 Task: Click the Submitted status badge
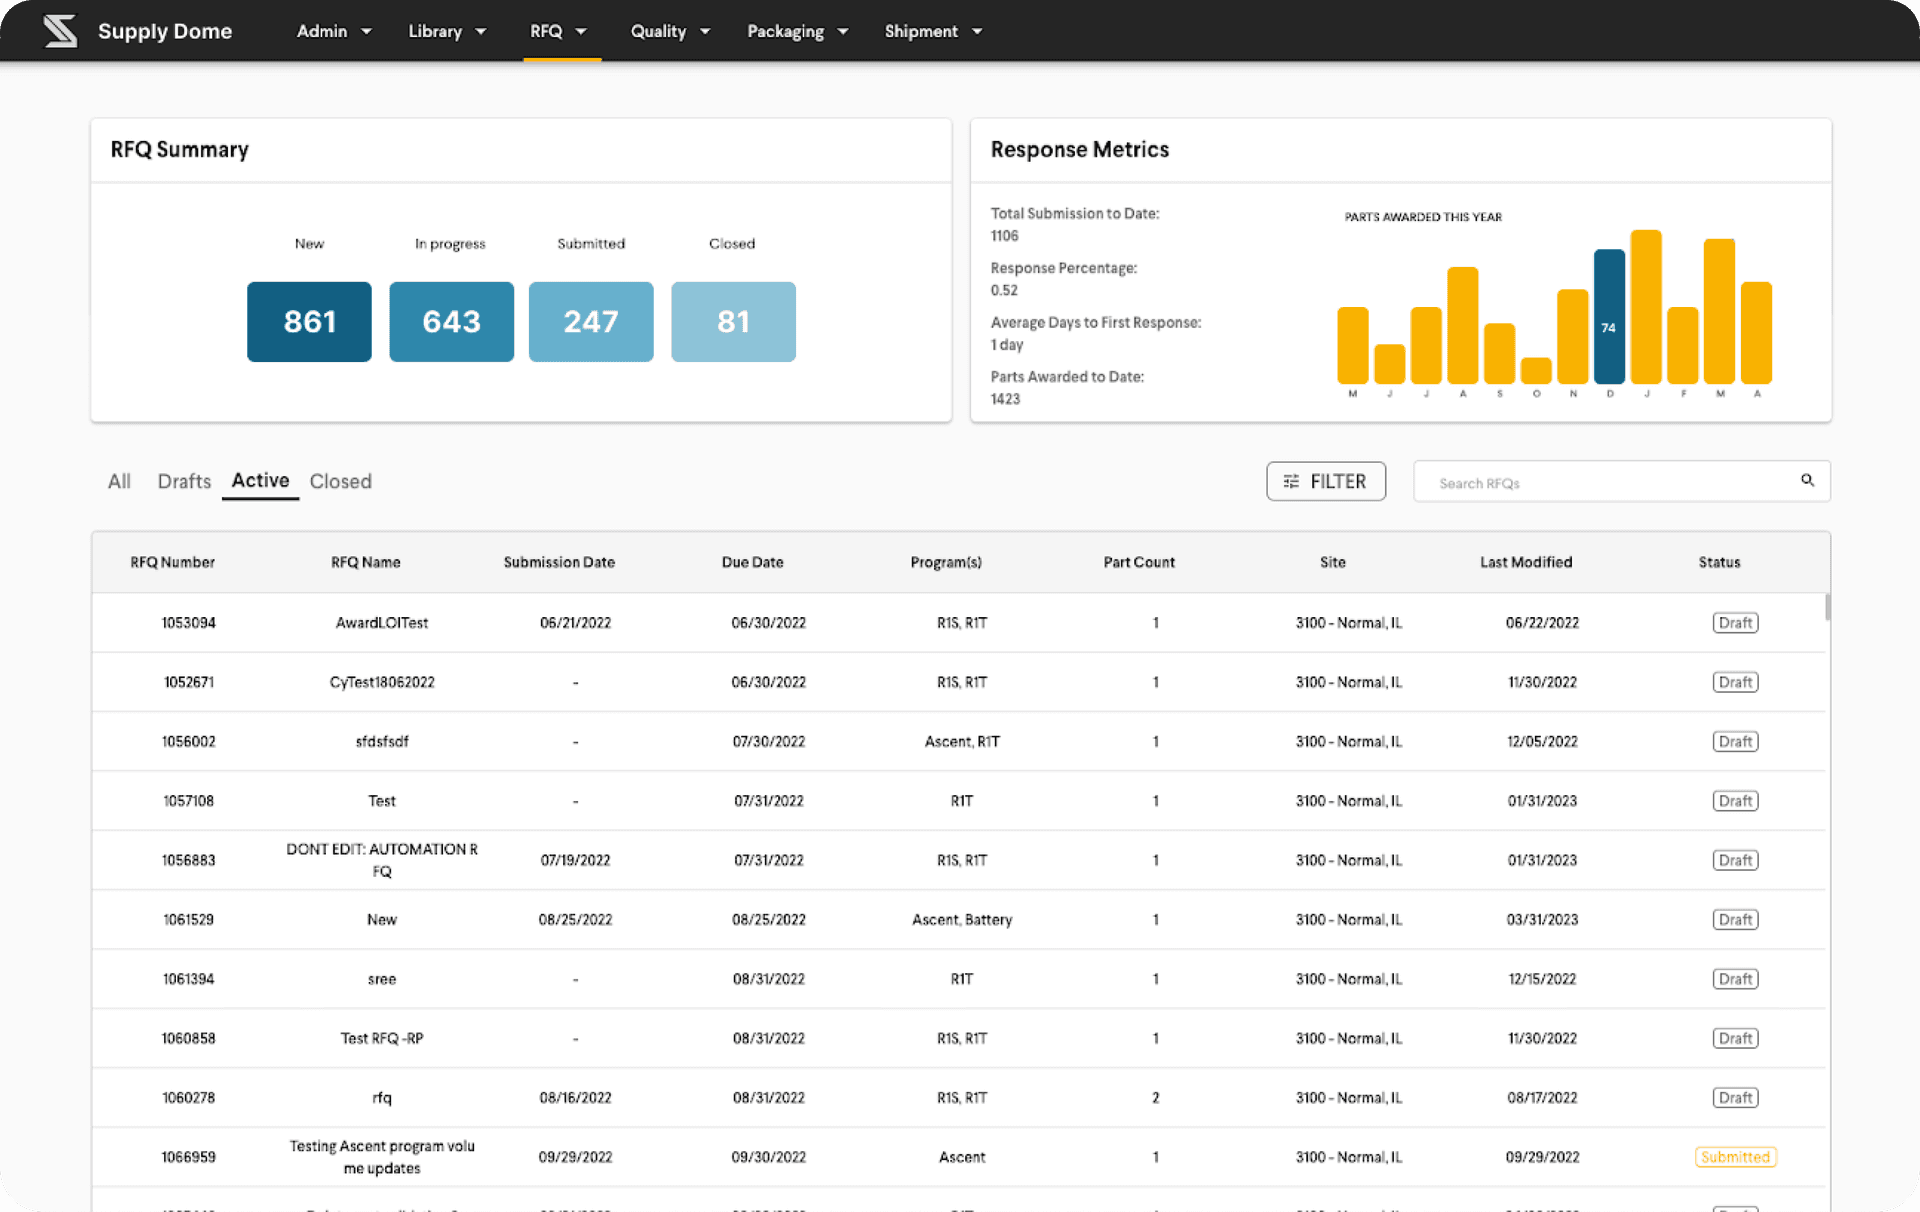[1735, 1157]
